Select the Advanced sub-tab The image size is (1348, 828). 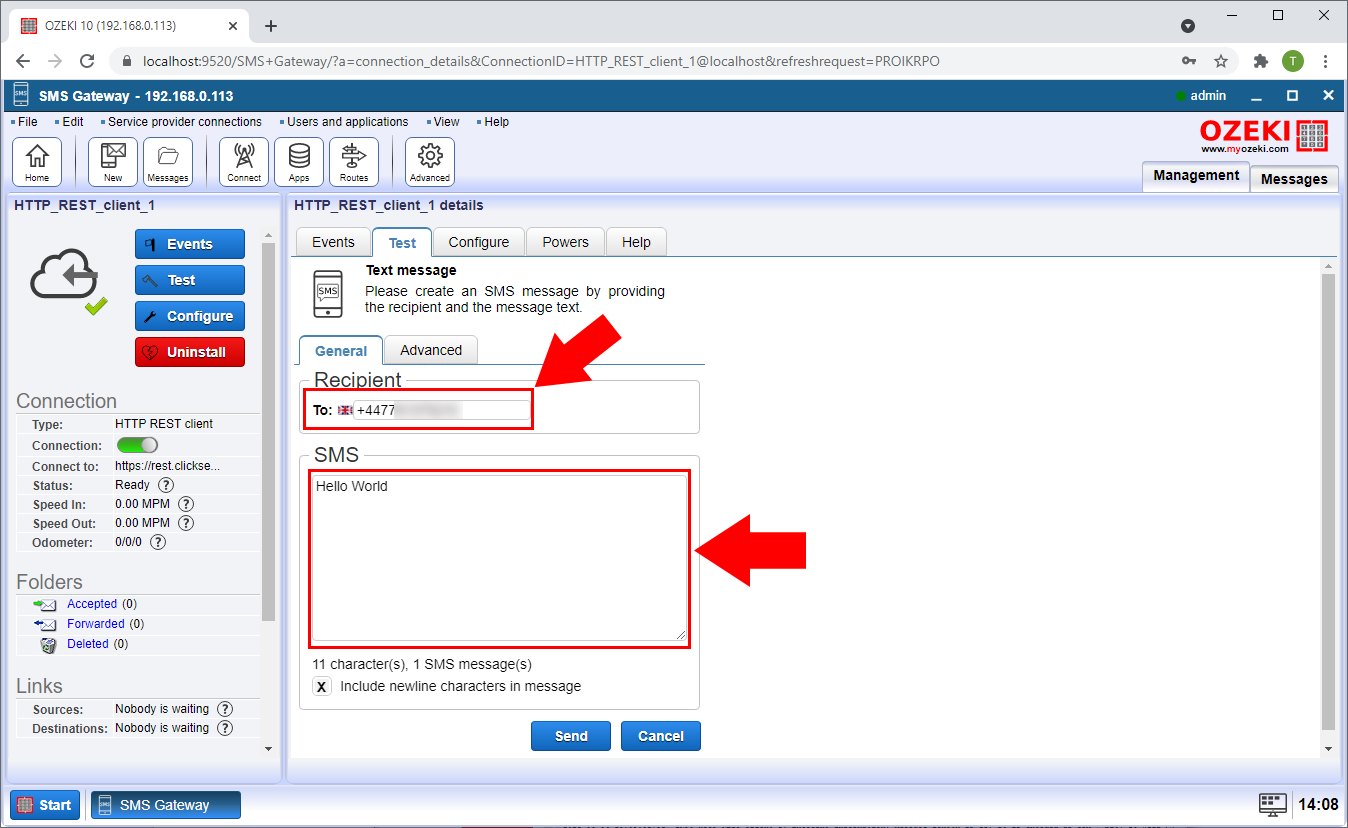431,350
